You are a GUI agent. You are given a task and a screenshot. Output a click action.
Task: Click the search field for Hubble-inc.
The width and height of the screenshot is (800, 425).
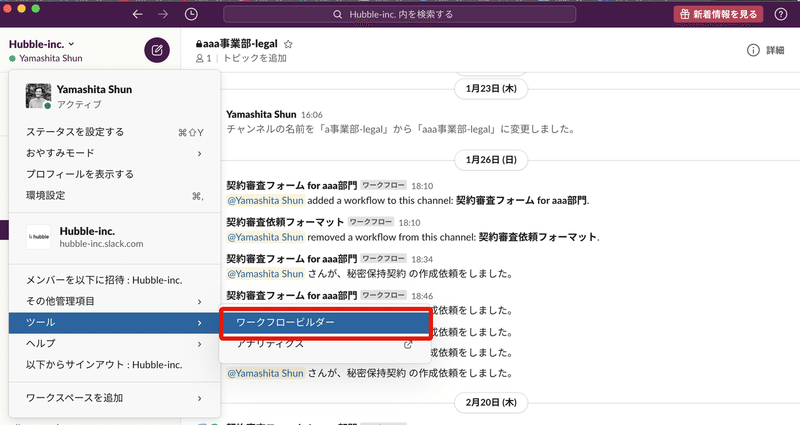[399, 14]
